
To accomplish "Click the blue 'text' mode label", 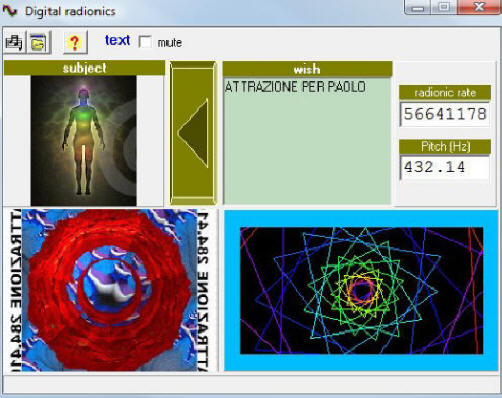I will coord(117,40).
